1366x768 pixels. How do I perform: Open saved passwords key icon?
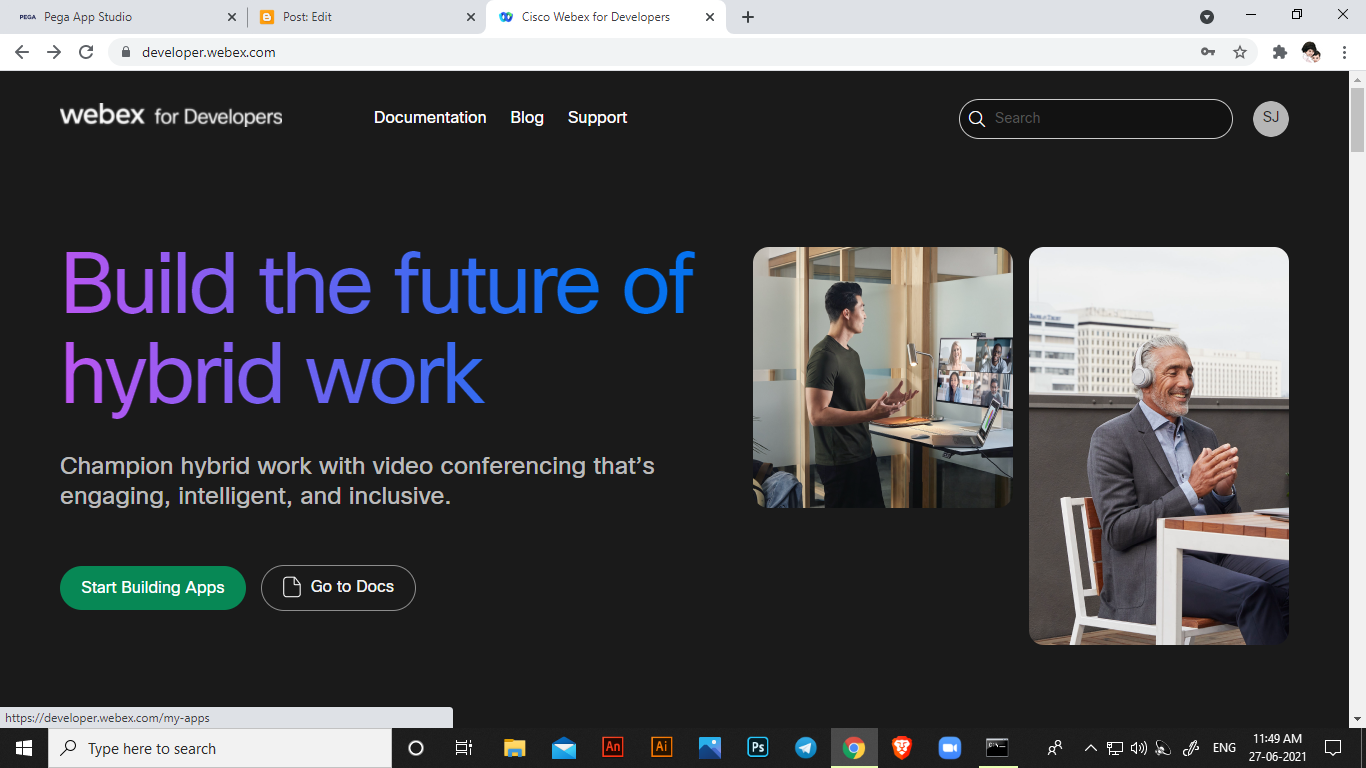coord(1208,52)
